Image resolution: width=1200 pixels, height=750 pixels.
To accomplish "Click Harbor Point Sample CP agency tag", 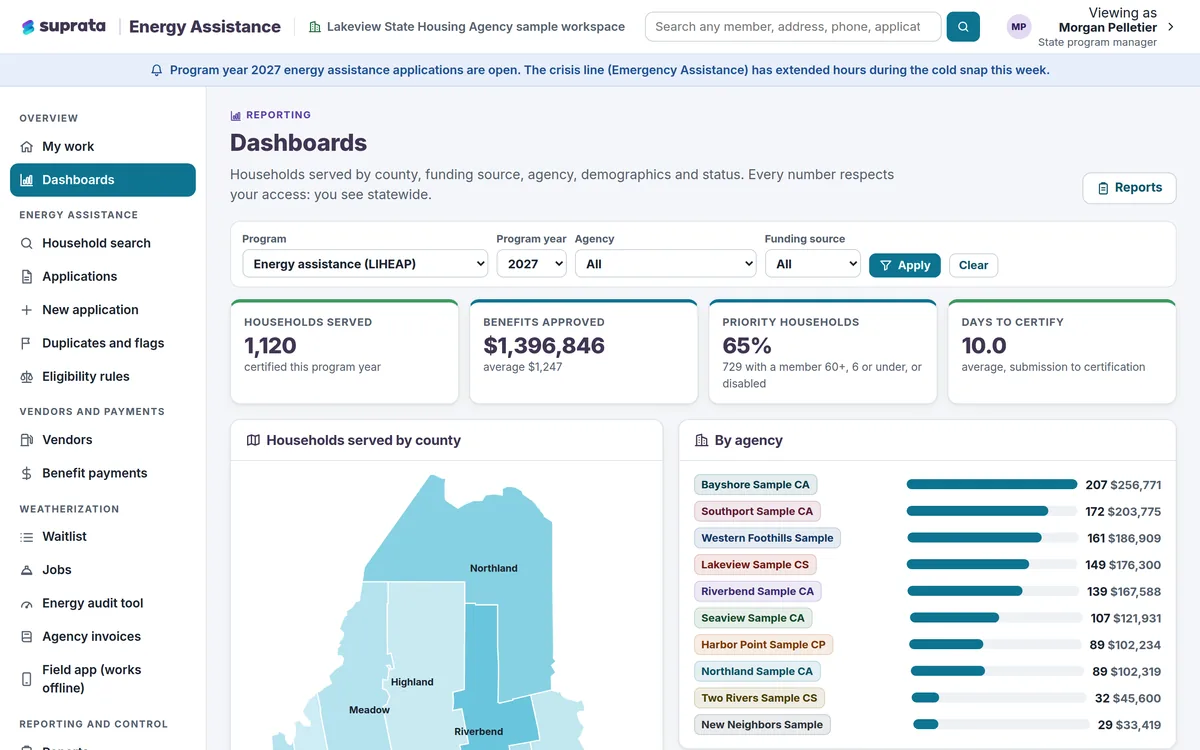I will point(763,645).
